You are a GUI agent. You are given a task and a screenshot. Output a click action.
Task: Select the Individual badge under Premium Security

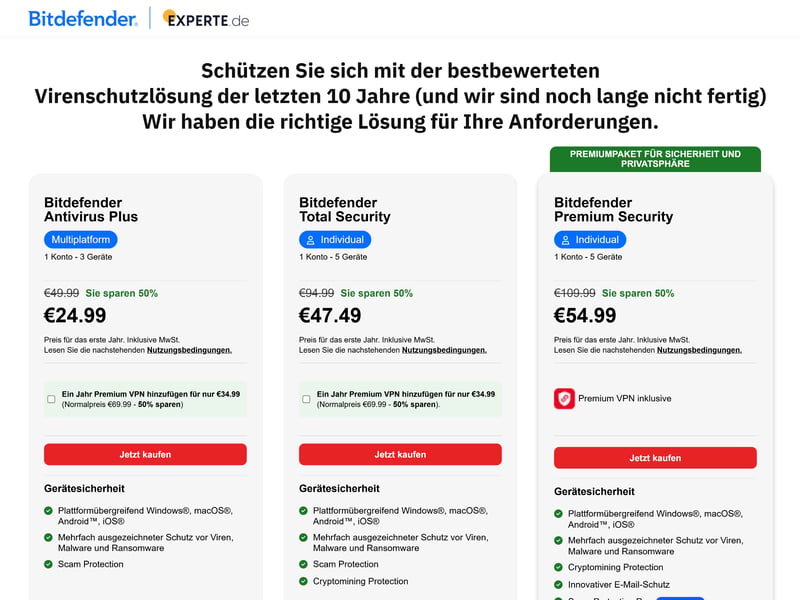(x=590, y=240)
